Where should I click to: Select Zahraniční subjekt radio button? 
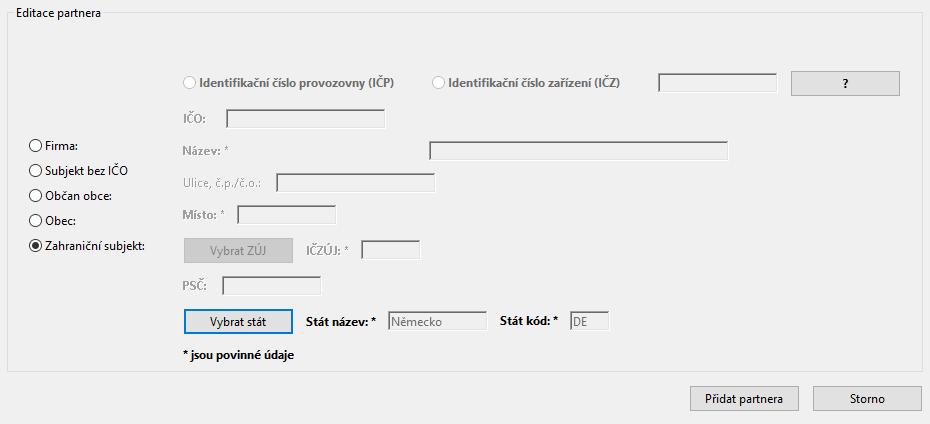[36, 246]
